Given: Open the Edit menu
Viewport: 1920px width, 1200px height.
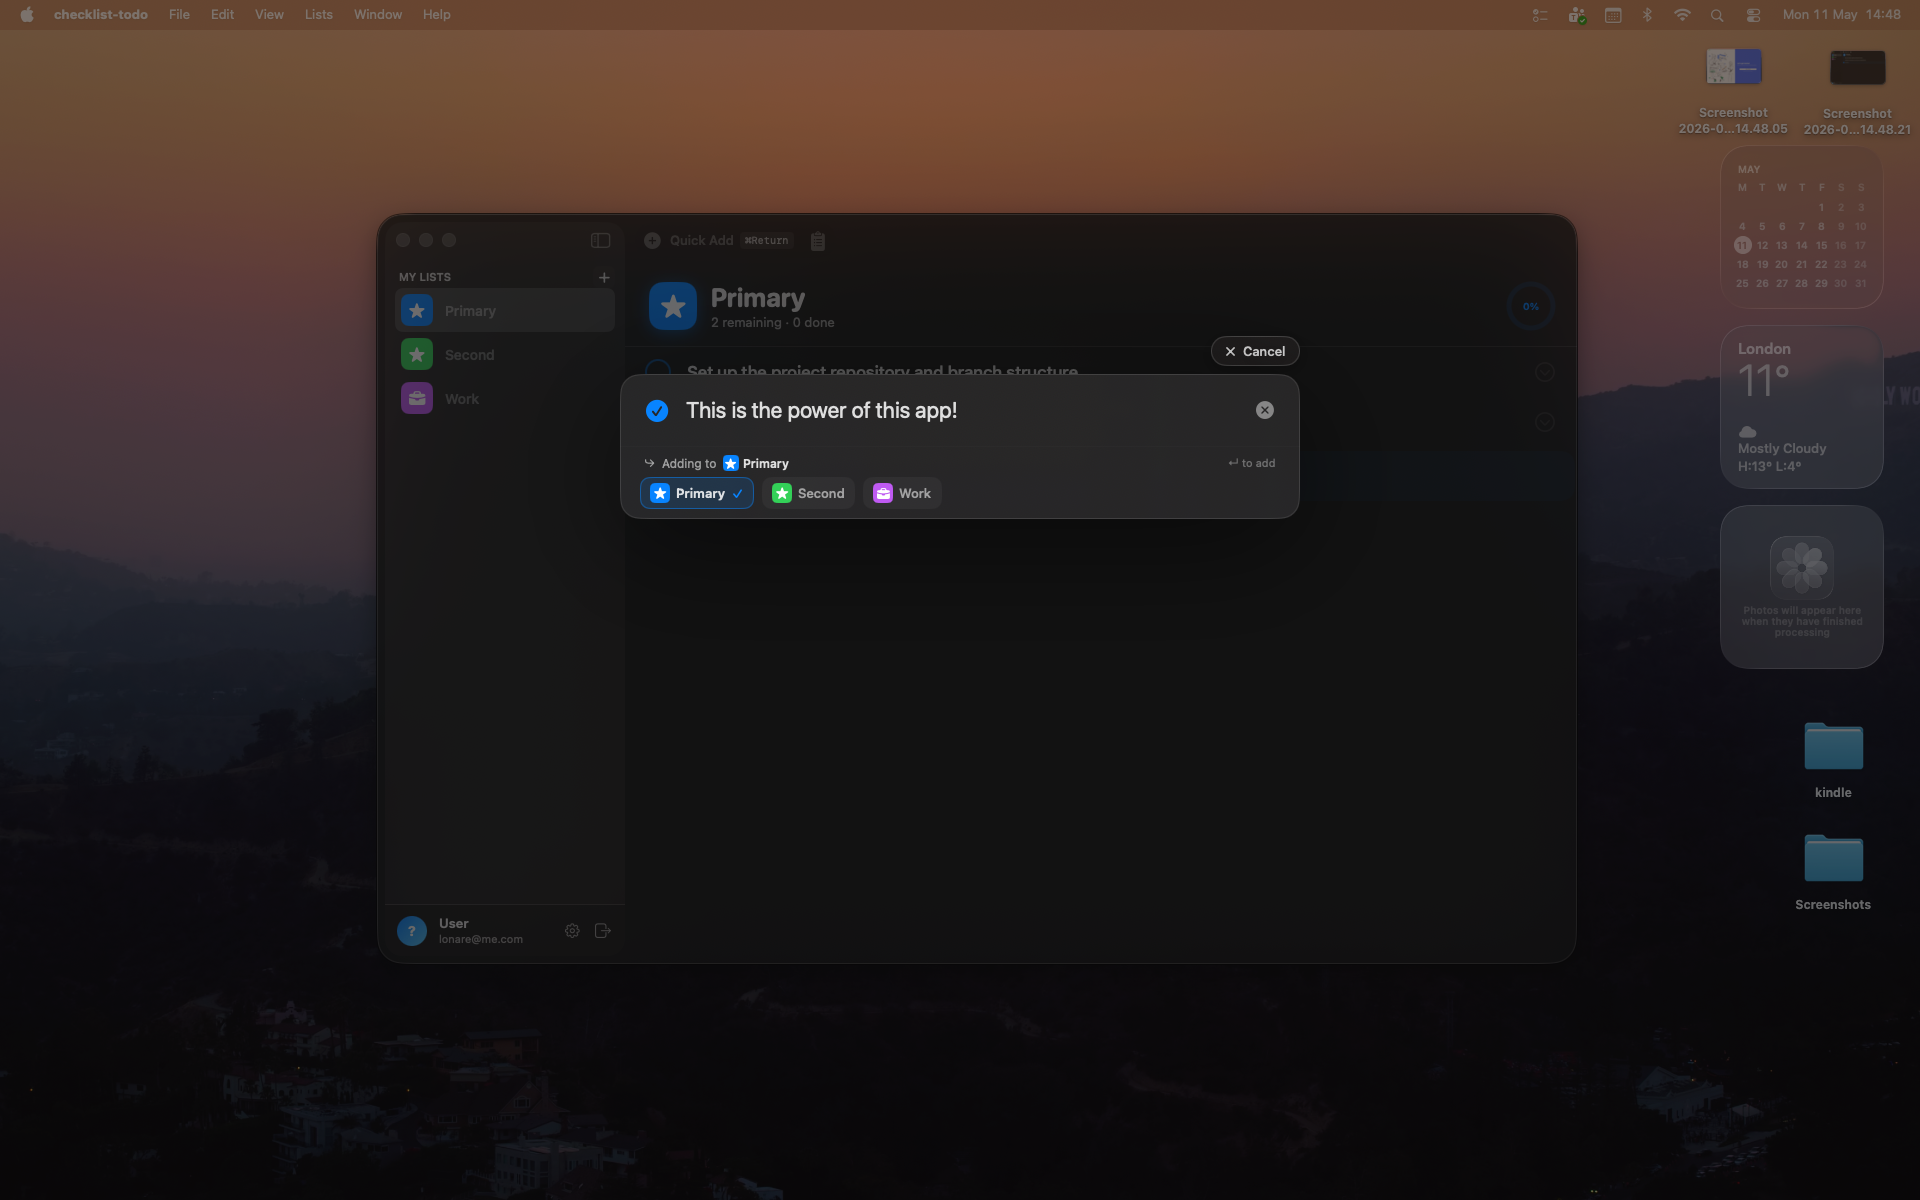Looking at the screenshot, I should [222, 15].
